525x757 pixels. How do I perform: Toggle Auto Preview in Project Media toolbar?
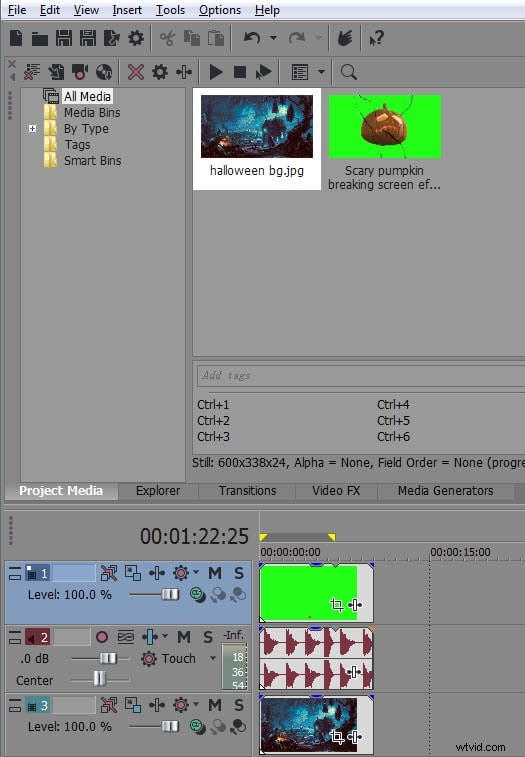coord(264,72)
